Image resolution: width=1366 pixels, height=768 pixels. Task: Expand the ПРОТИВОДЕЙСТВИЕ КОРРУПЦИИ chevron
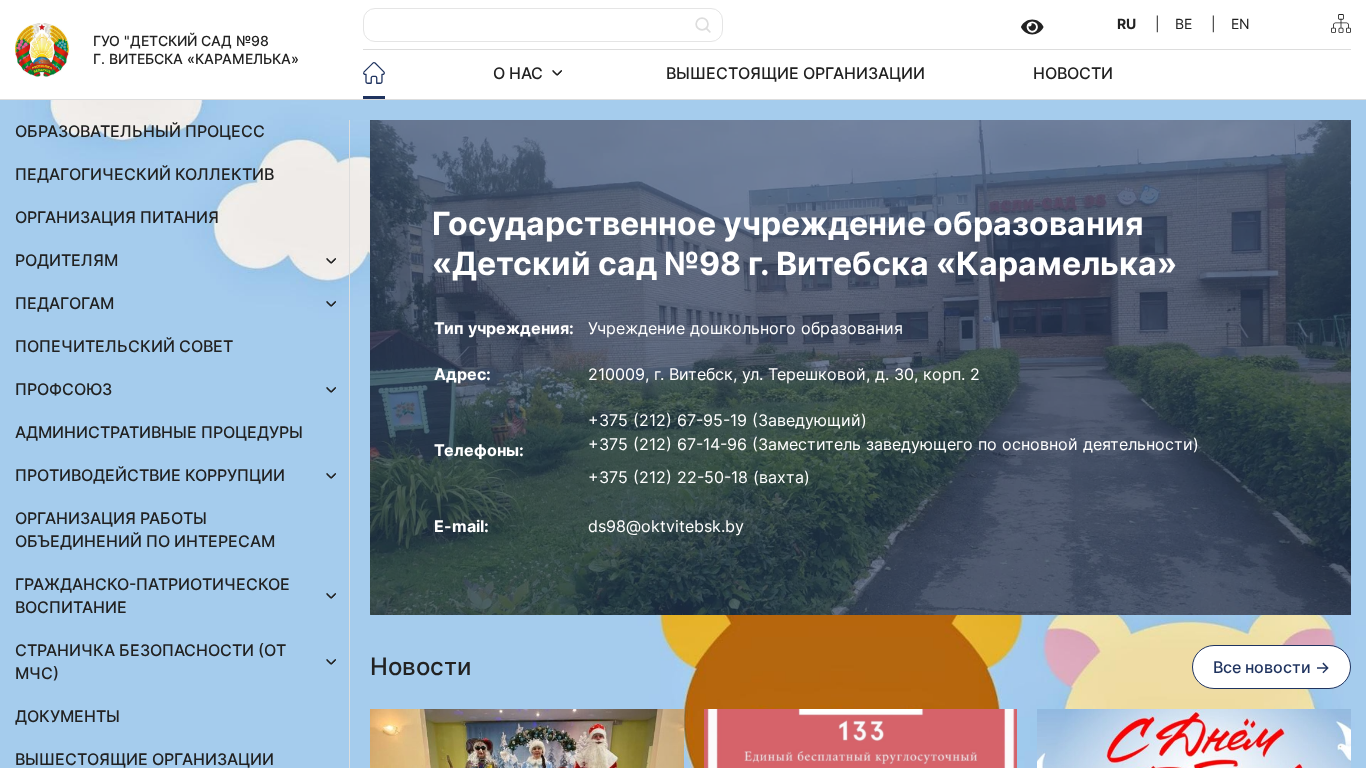pos(331,476)
